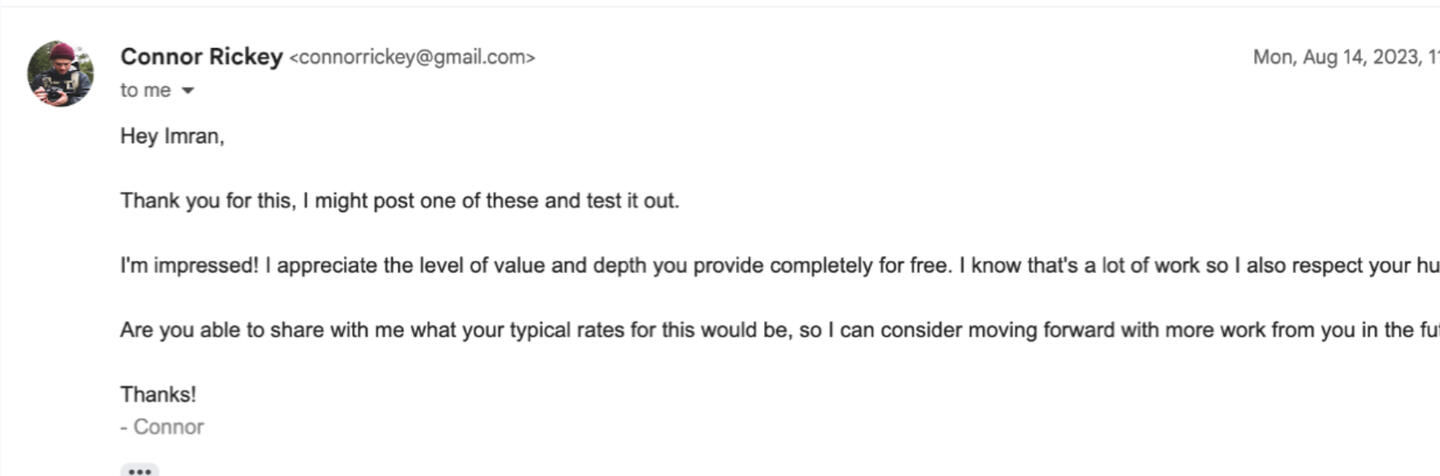Click the sentence starting "Thank you for this"
This screenshot has width=1440, height=476.
(399, 201)
